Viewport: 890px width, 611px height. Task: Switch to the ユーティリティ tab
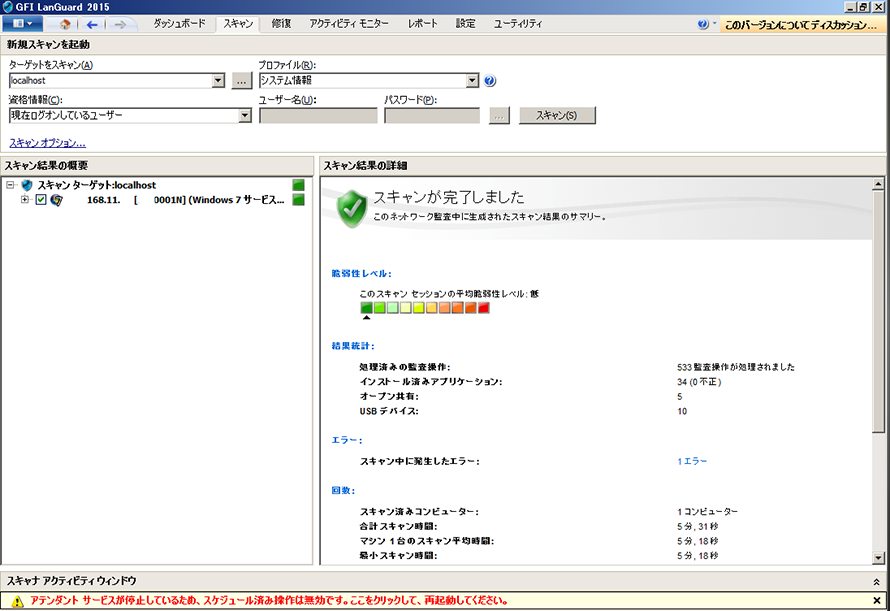coord(518,24)
